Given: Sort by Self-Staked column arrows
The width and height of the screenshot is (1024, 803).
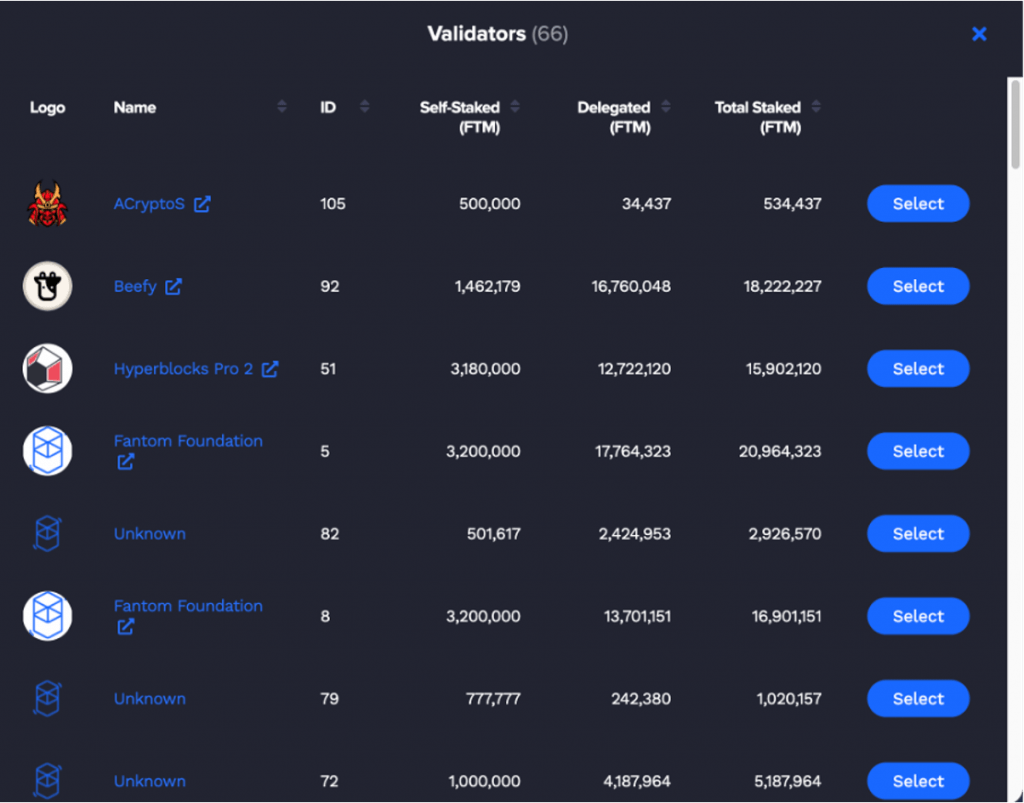Looking at the screenshot, I should [x=514, y=106].
